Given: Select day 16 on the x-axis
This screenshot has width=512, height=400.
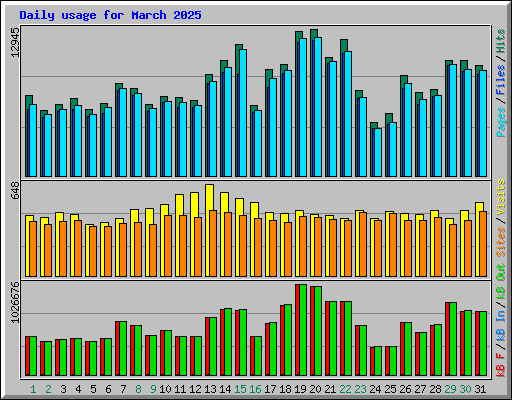Looking at the screenshot, I should coord(255,389).
